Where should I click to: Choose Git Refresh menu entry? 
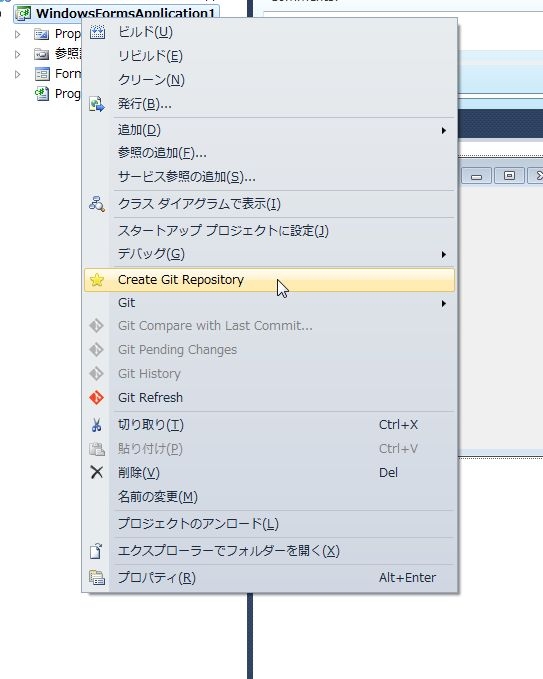(x=269, y=398)
